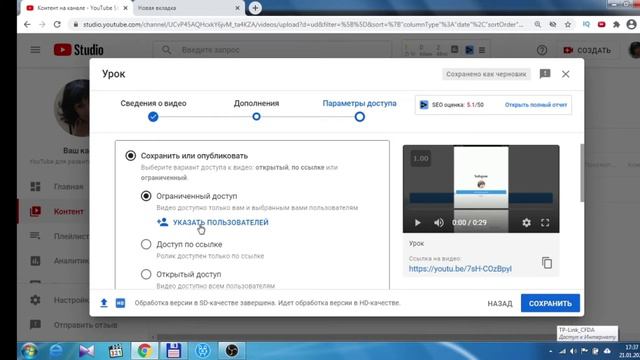The width and height of the screenshot is (640, 360).
Task: Click the upload status arrow icon
Action: [104, 303]
